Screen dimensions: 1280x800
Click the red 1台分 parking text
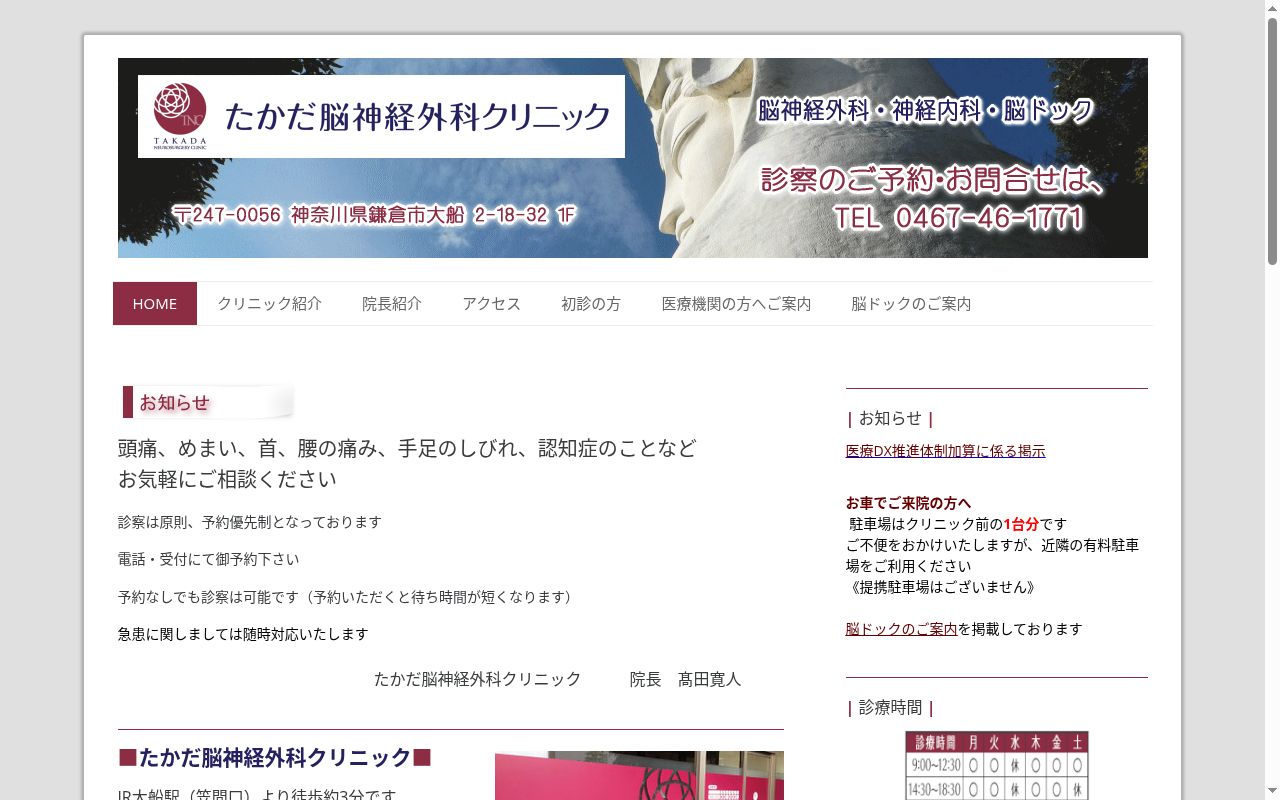(x=1021, y=524)
